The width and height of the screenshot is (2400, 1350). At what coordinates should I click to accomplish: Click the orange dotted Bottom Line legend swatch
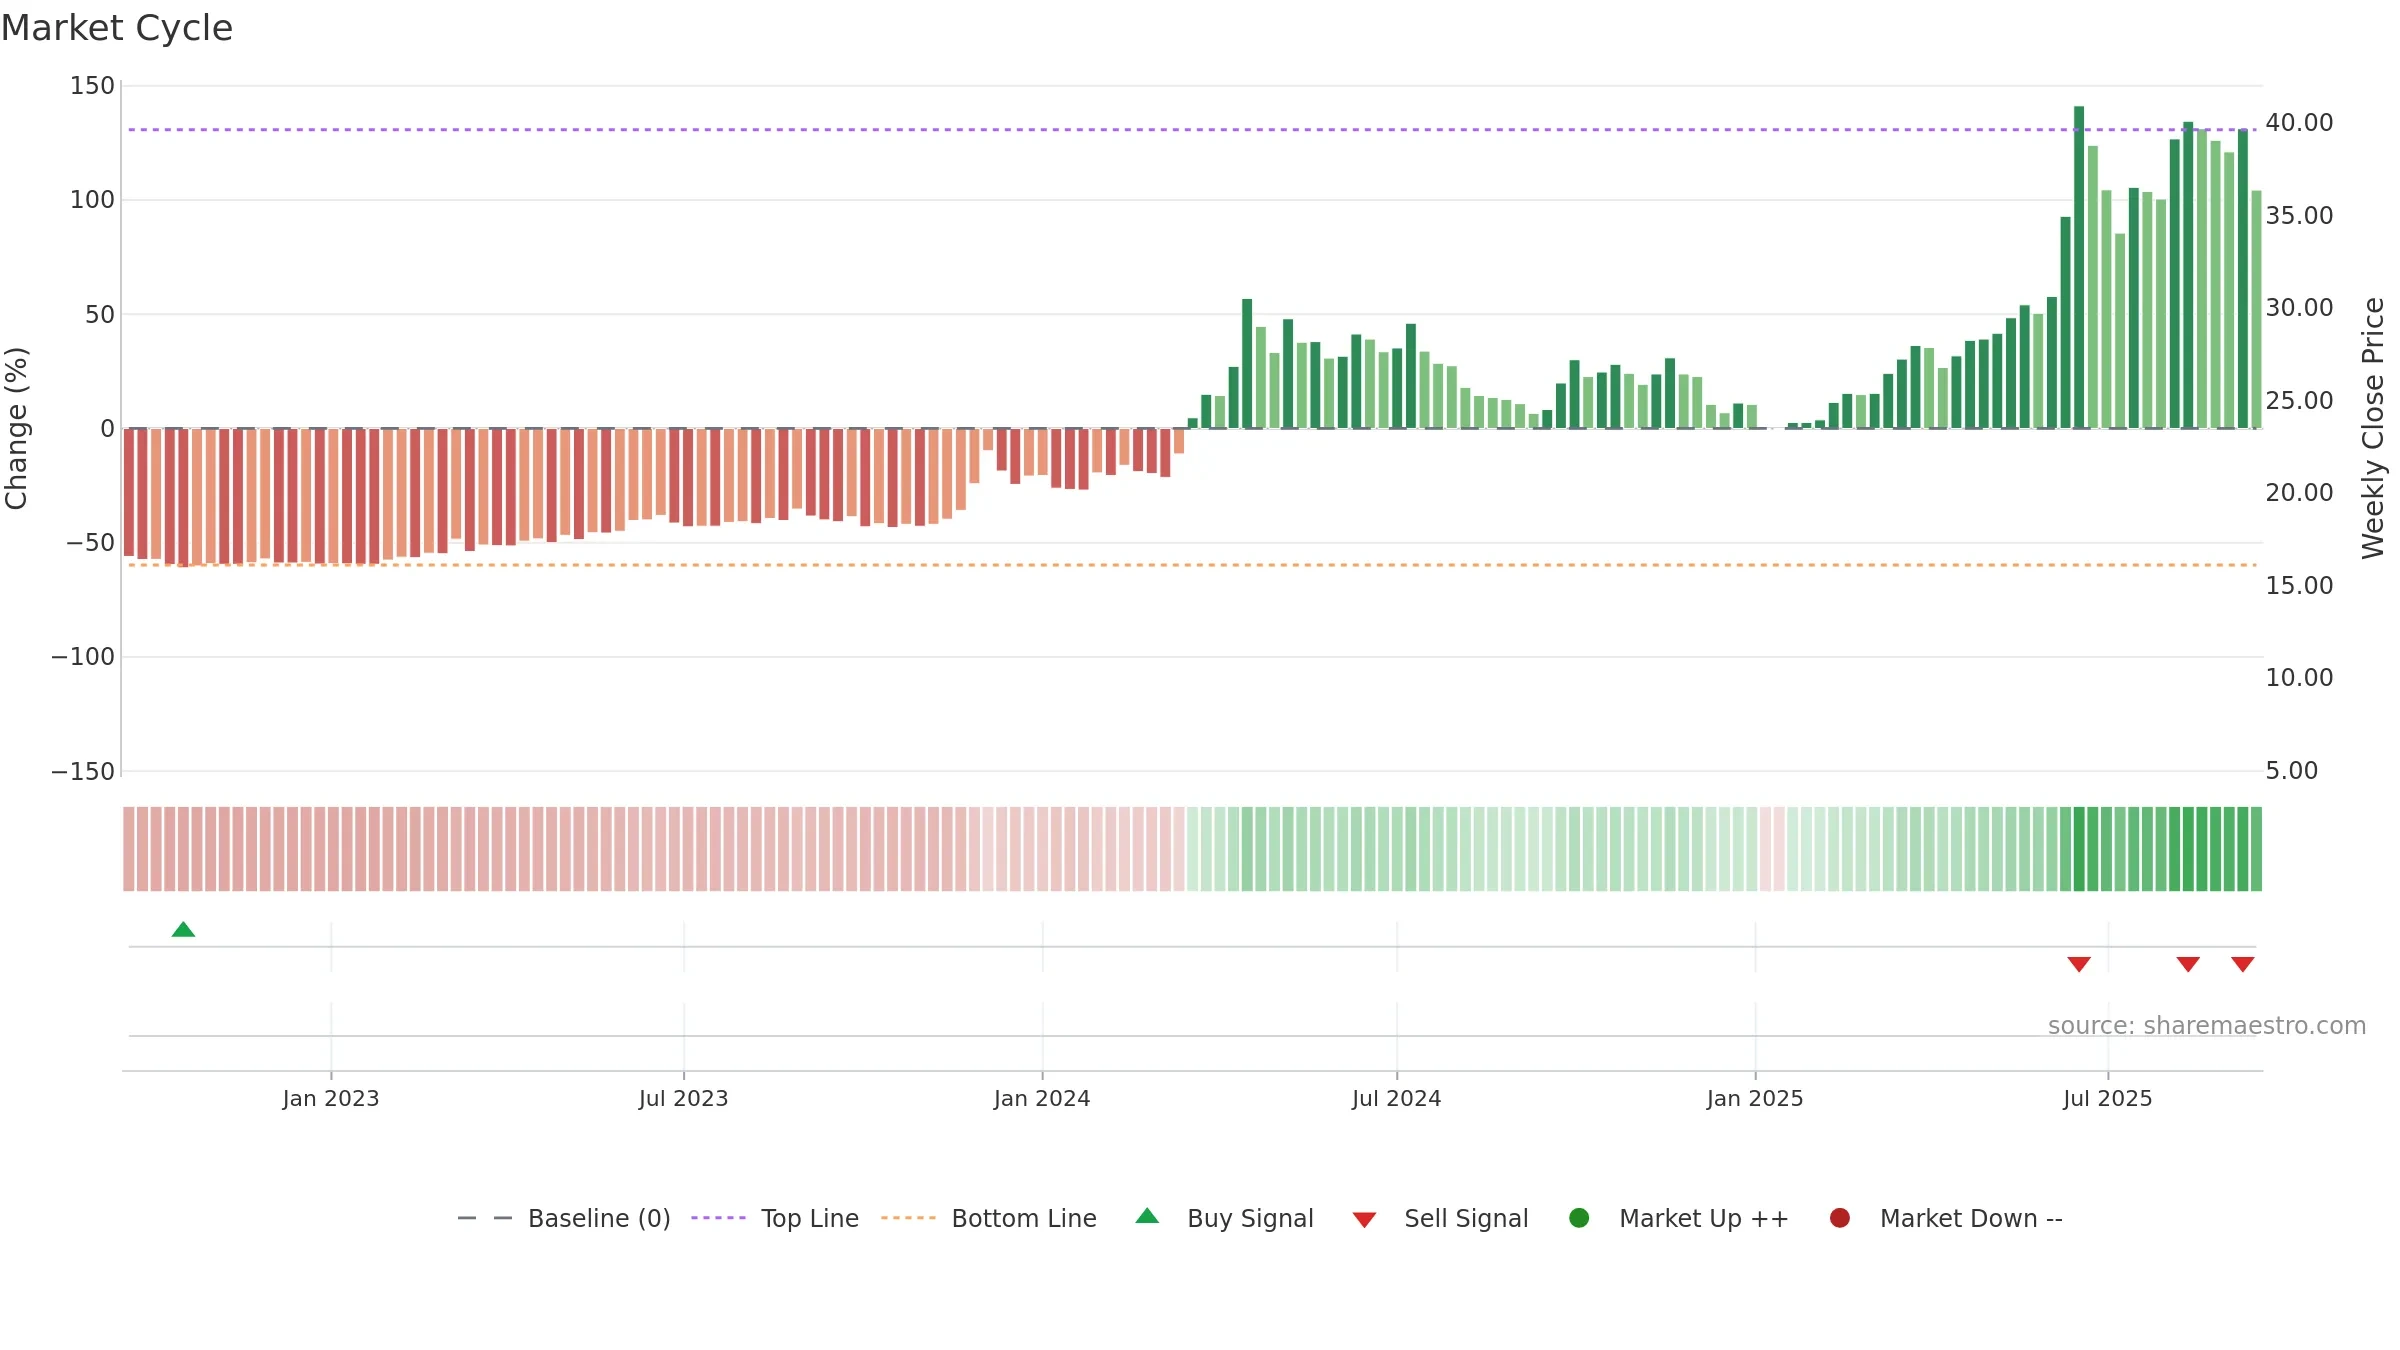(x=908, y=1218)
